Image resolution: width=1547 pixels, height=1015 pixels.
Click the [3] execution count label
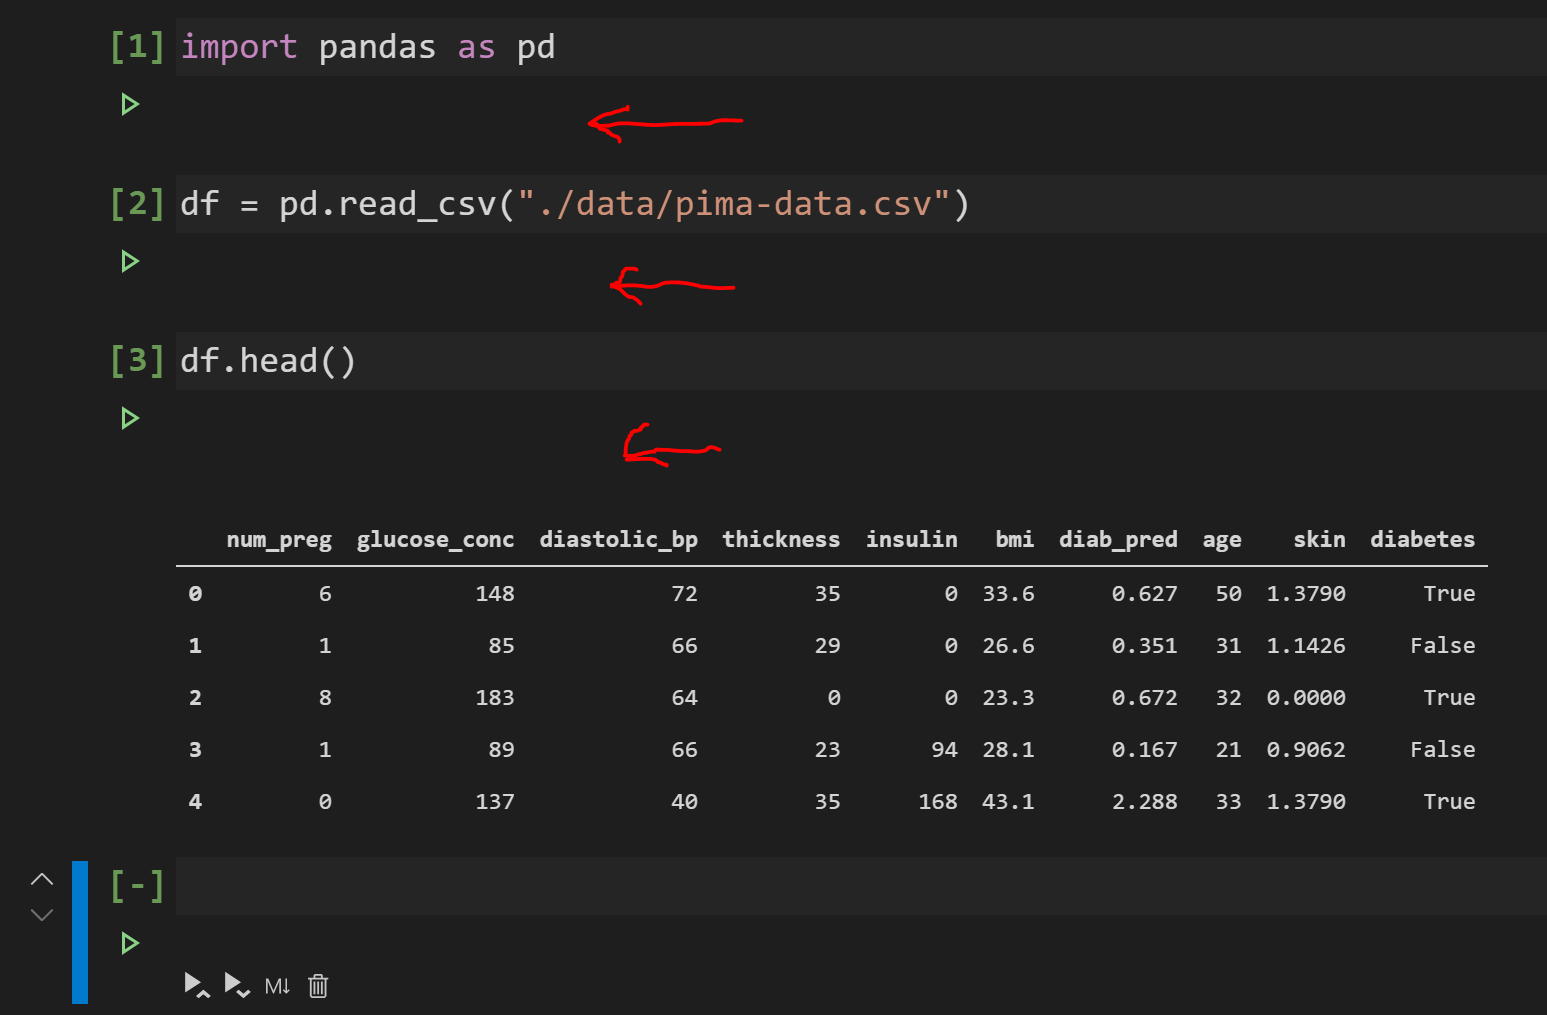pyautogui.click(x=137, y=360)
